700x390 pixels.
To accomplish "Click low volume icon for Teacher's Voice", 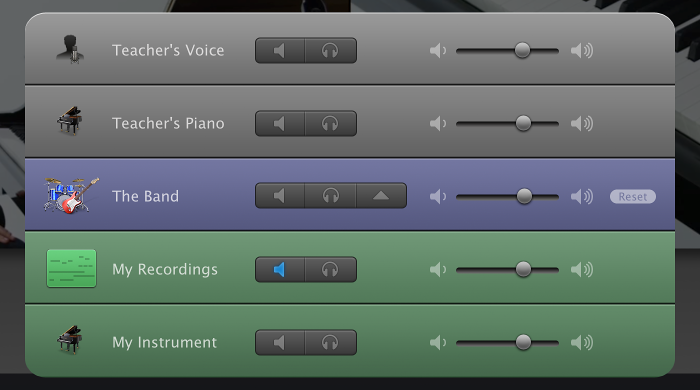I will 438,50.
